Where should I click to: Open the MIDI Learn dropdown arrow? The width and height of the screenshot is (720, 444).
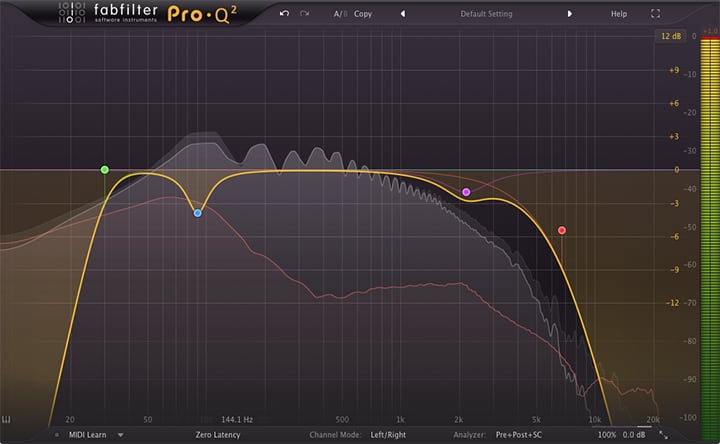[x=120, y=435]
